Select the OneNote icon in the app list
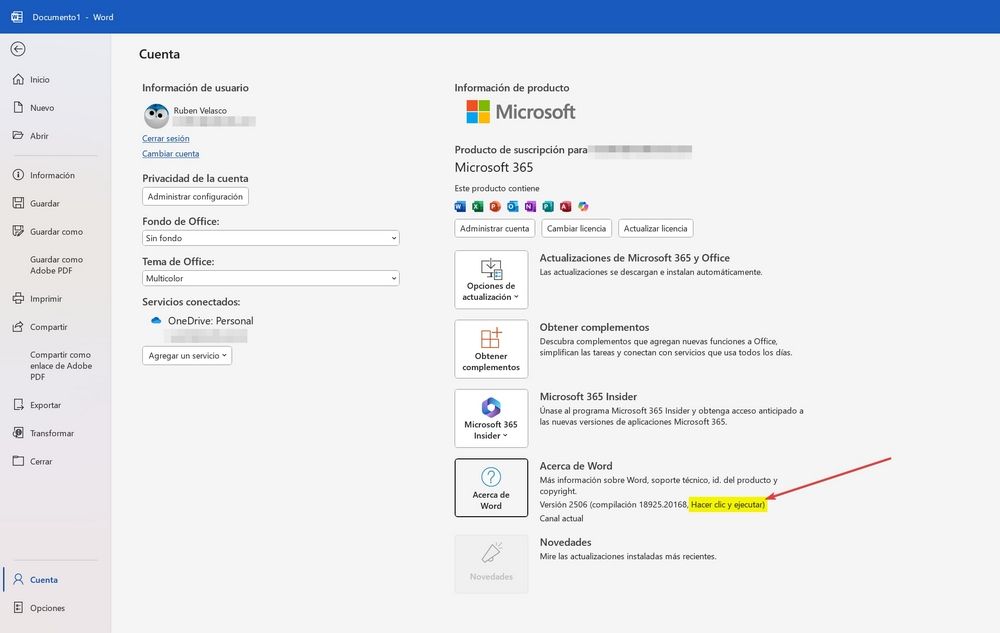1000x633 pixels. pyautogui.click(x=529, y=206)
